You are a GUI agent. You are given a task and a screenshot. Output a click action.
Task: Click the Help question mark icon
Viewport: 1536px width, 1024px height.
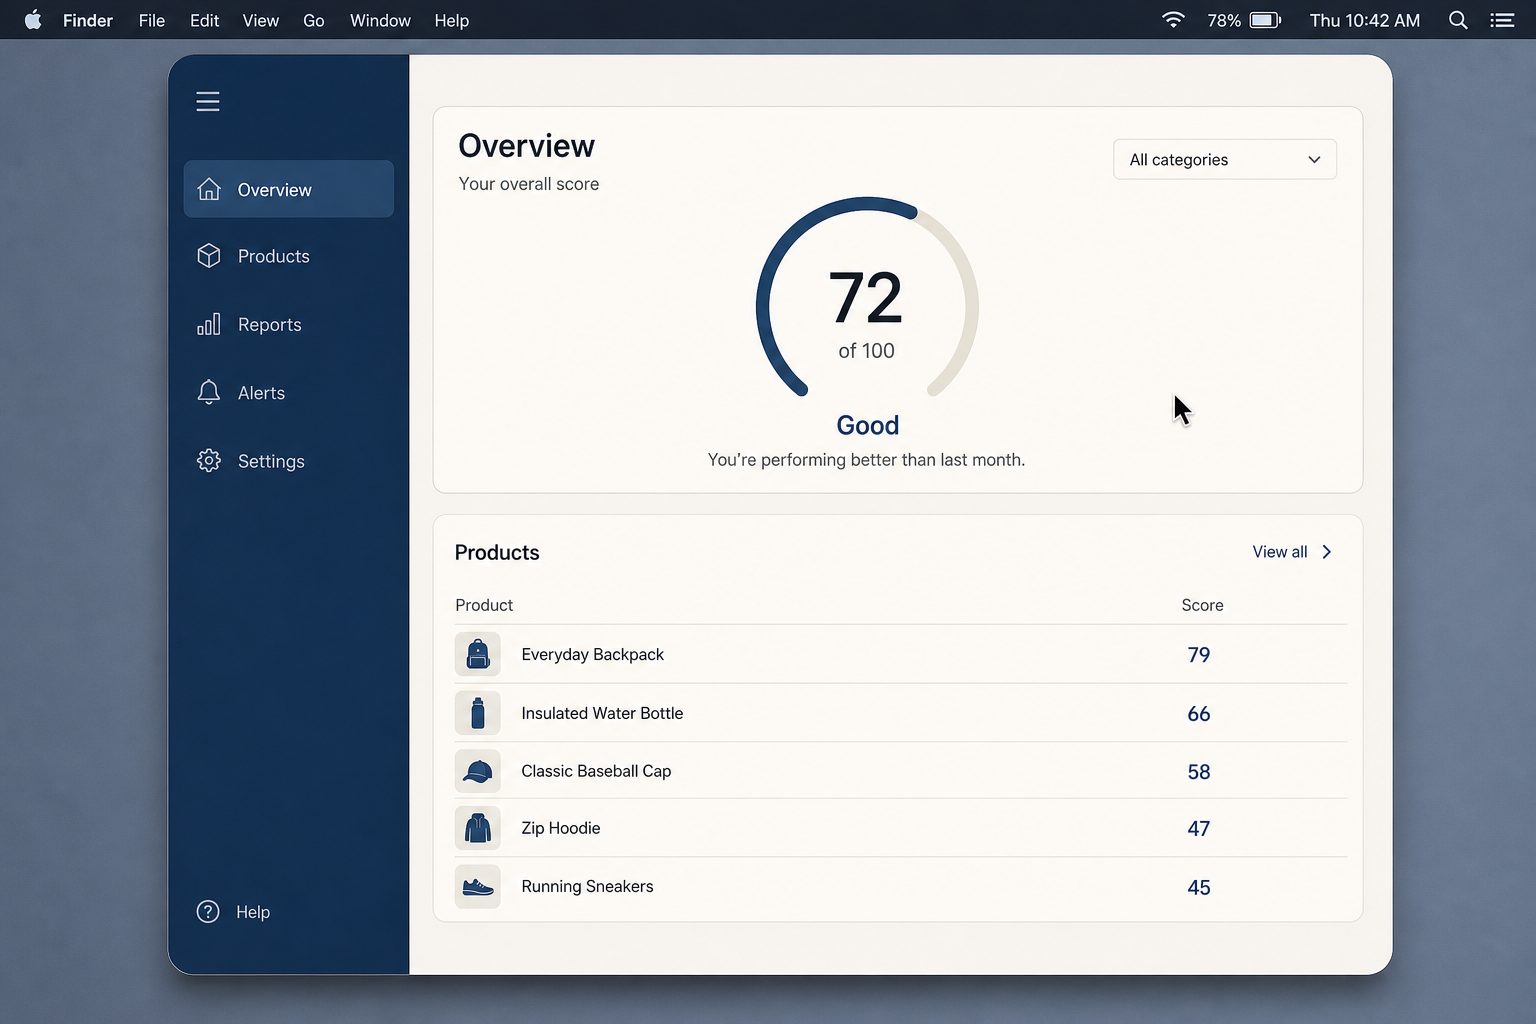[208, 911]
